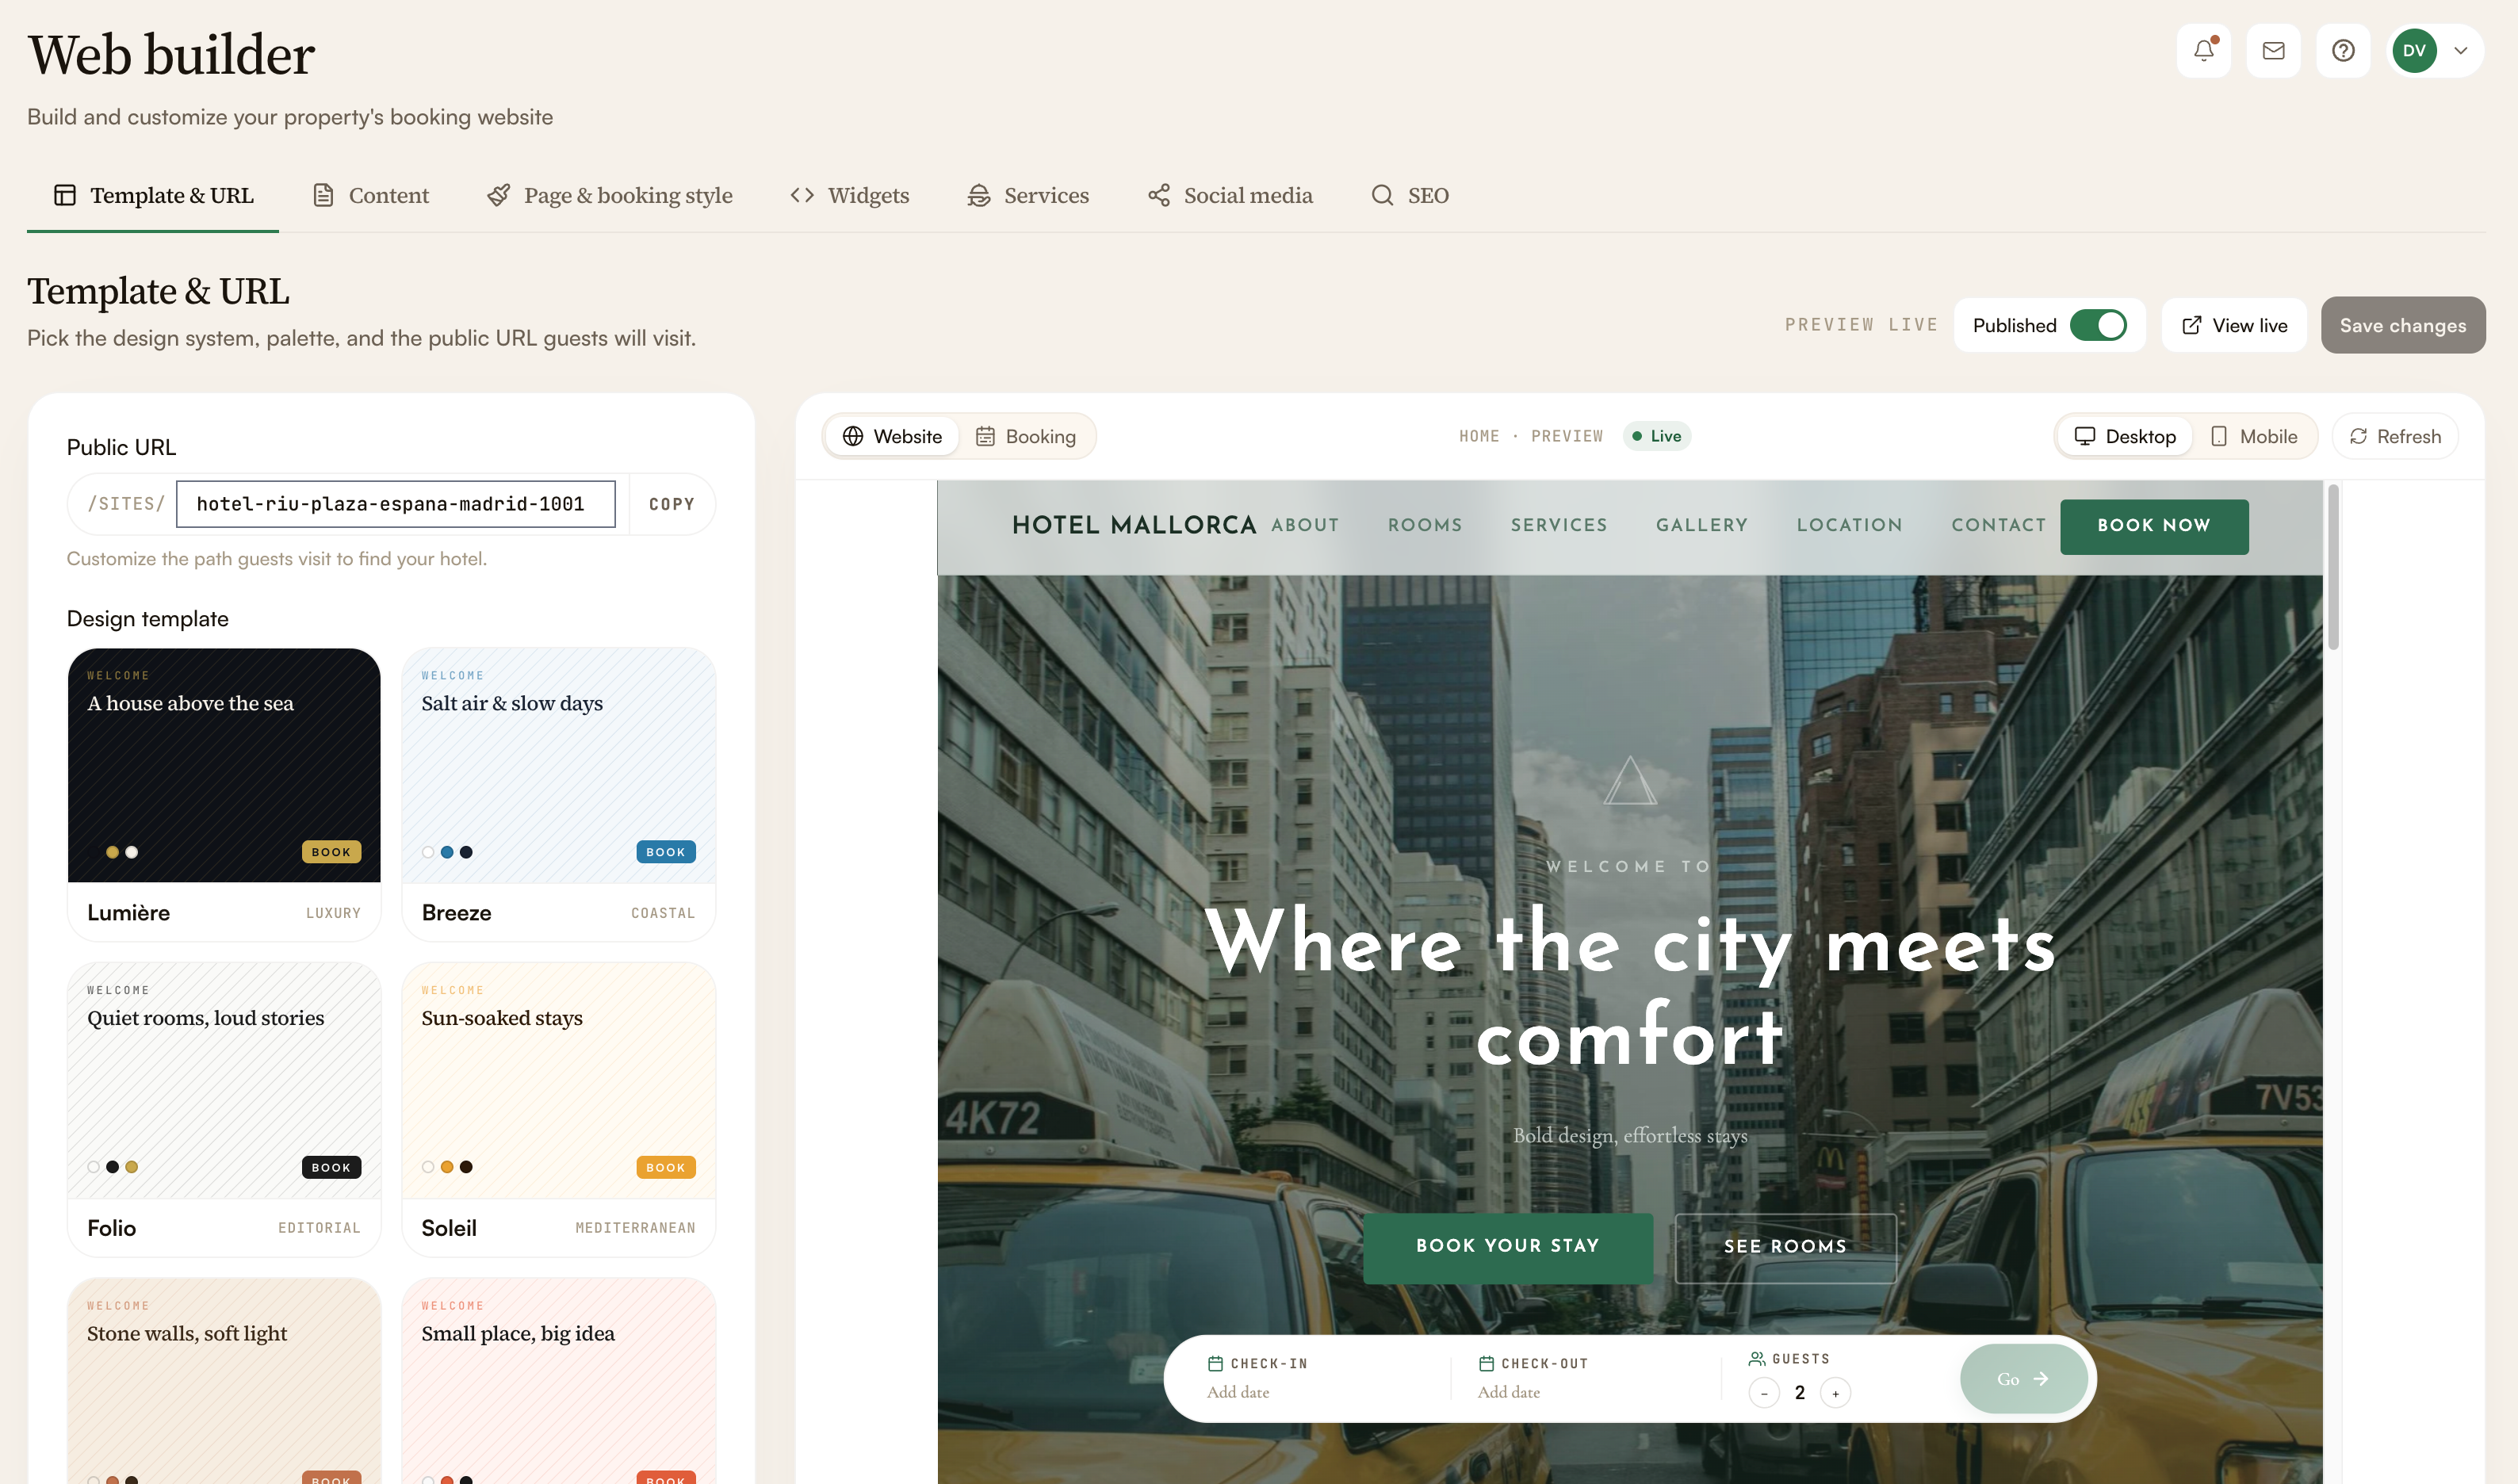Click the HOME breadcrumb in preview bar
The width and height of the screenshot is (2518, 1484).
pyautogui.click(x=1479, y=436)
